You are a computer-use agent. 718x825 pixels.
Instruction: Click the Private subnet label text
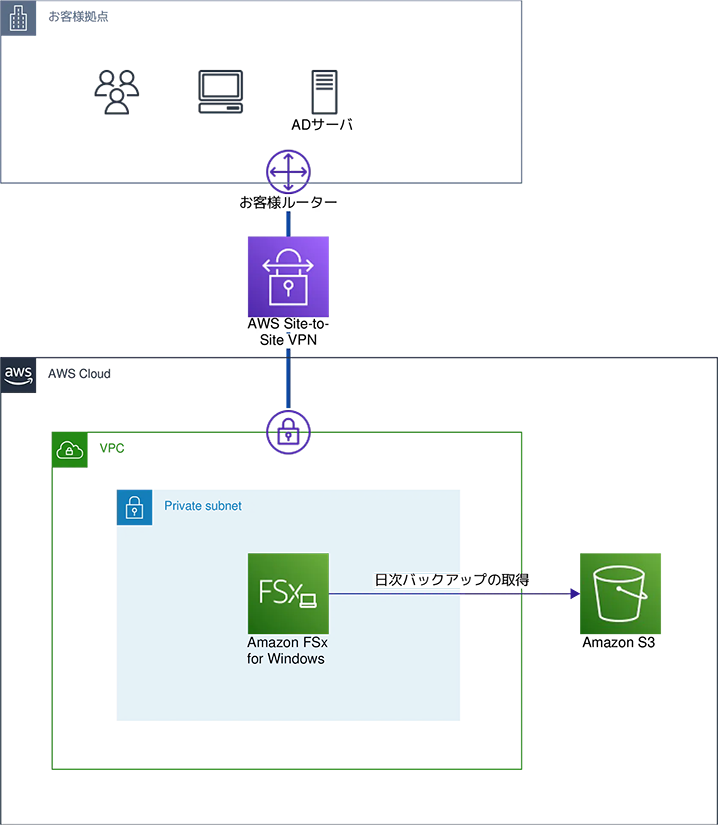[203, 506]
